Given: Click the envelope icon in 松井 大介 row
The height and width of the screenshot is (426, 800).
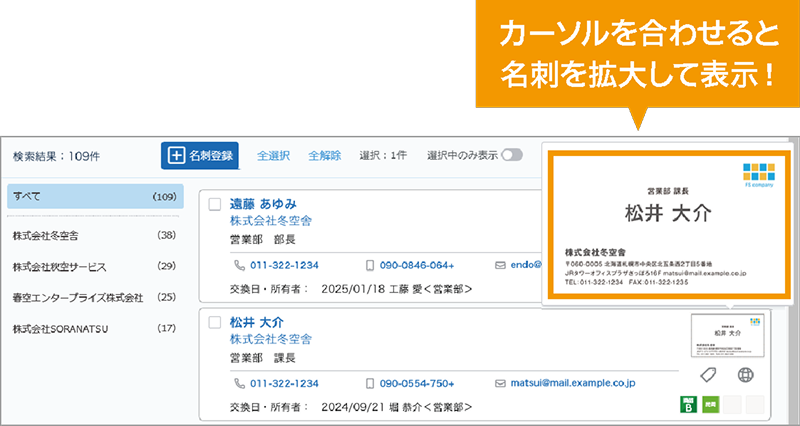Looking at the screenshot, I should coord(501,383).
